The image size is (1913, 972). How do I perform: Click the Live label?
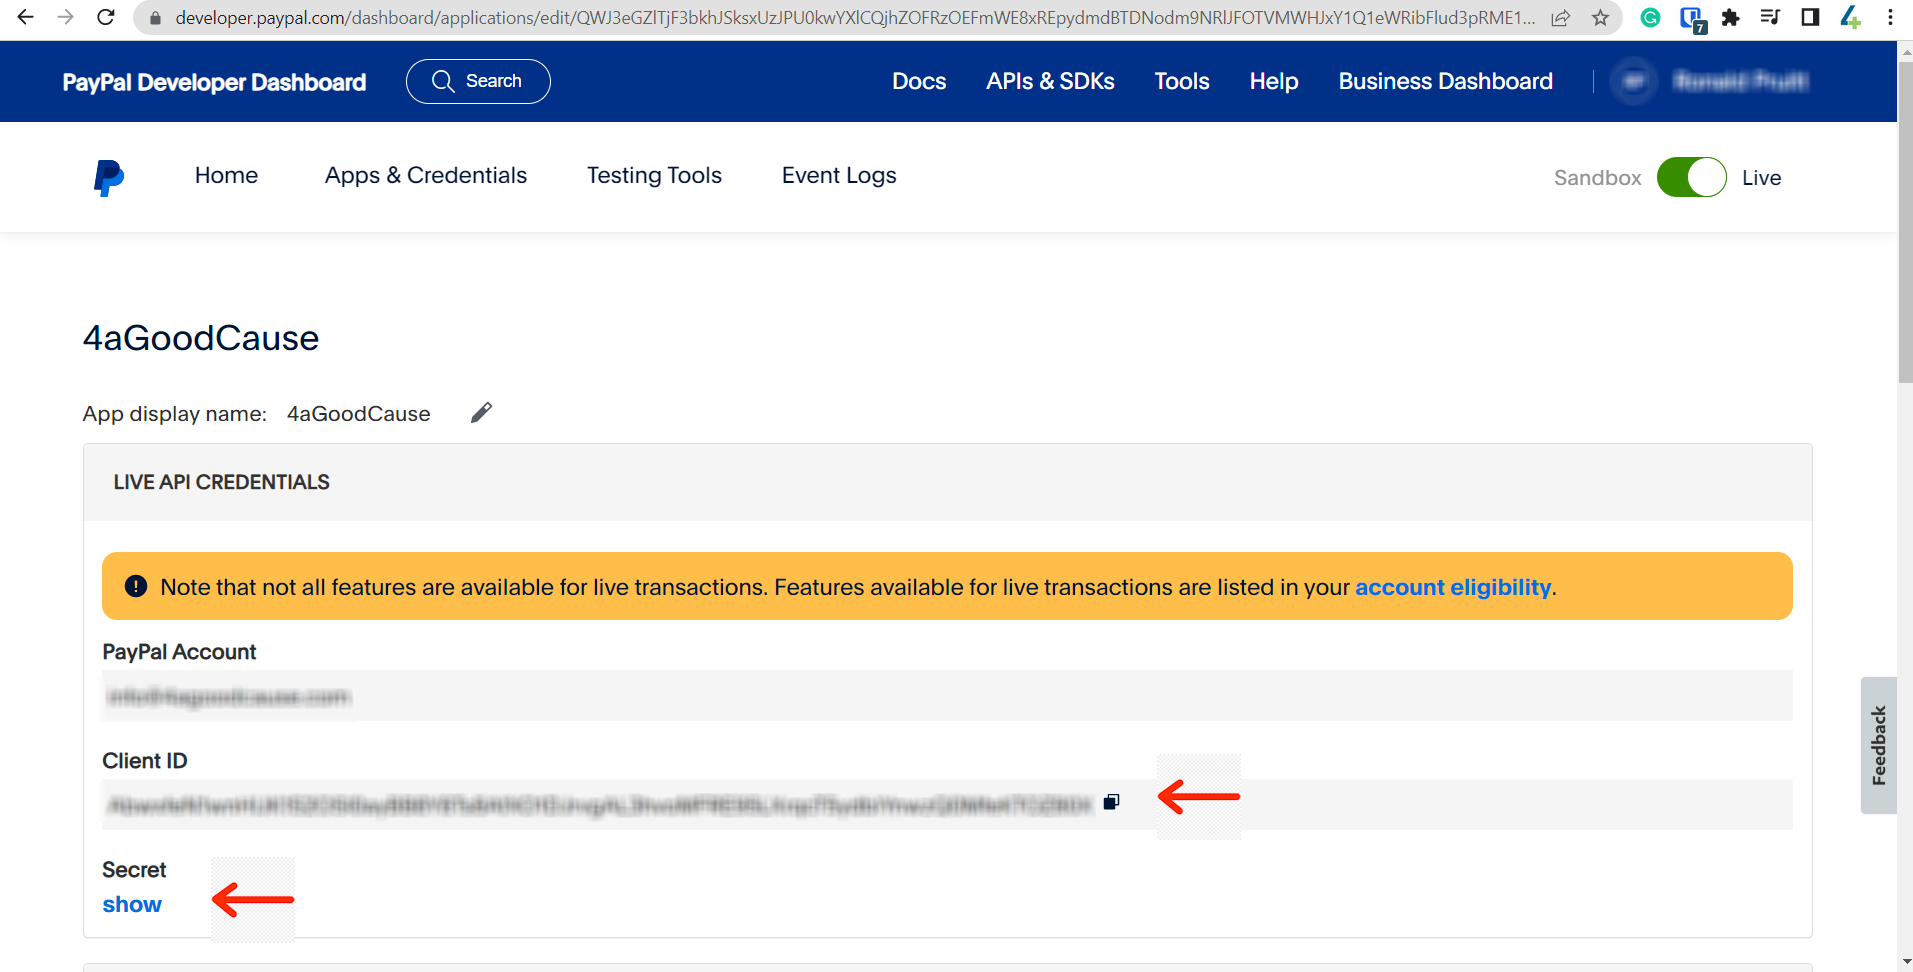(x=1762, y=178)
